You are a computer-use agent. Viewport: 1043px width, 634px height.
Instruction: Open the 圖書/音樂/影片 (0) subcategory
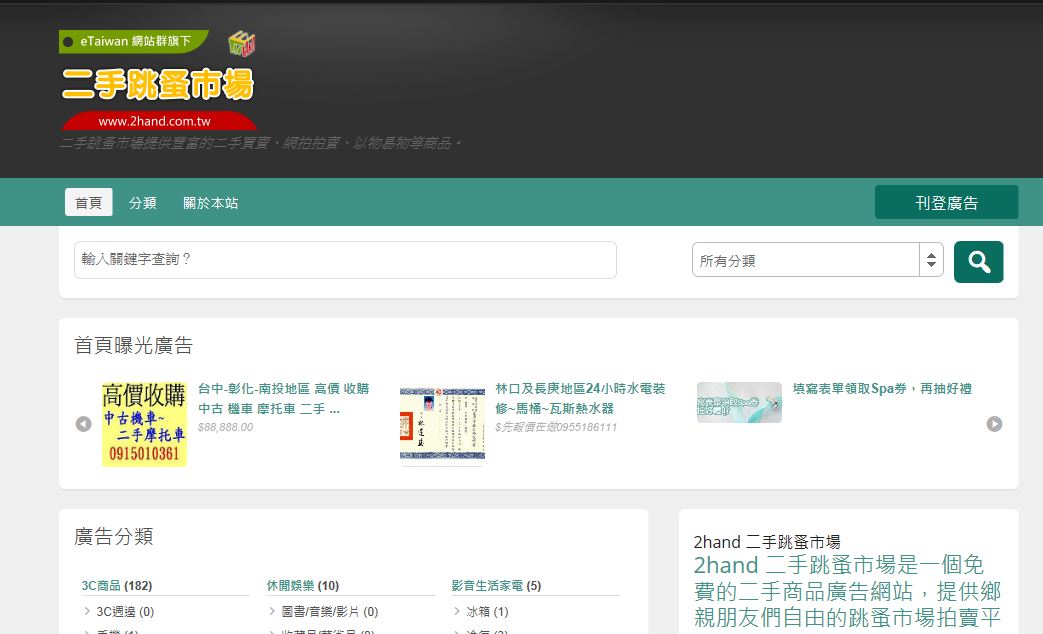coord(330,611)
